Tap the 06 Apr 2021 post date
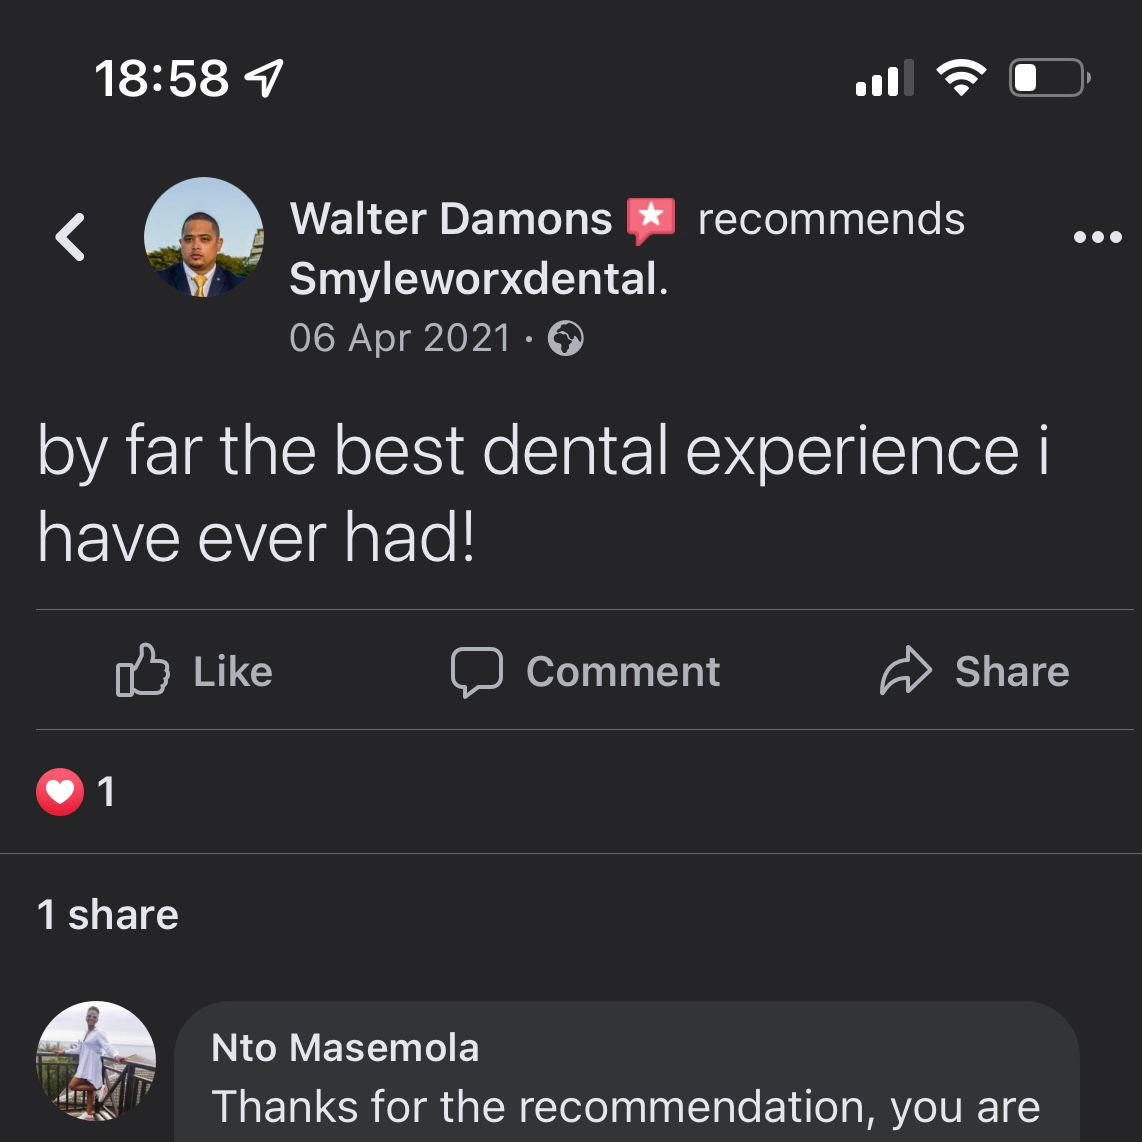 tap(400, 339)
